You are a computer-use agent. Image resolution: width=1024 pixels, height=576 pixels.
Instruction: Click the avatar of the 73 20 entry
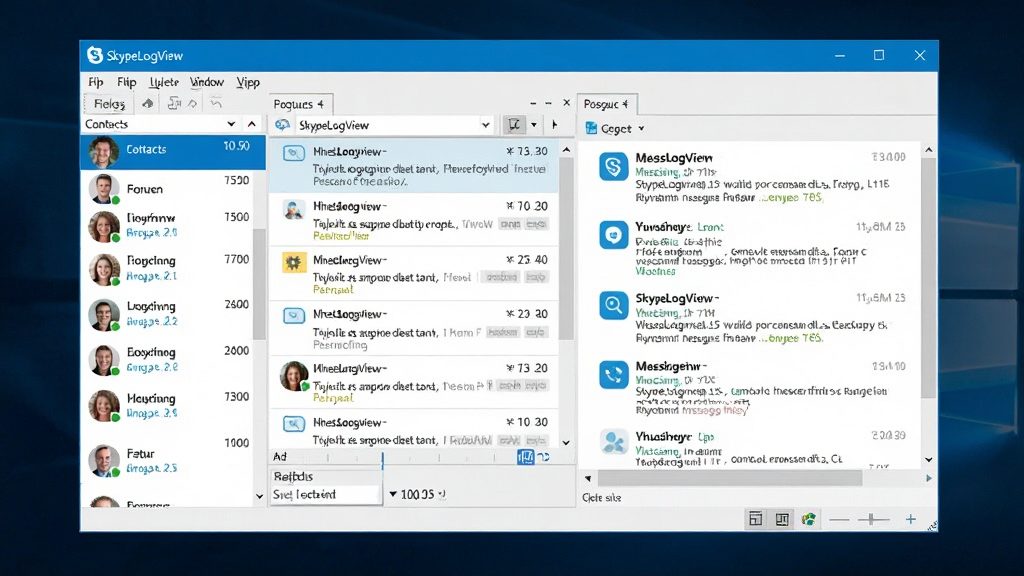point(294,376)
